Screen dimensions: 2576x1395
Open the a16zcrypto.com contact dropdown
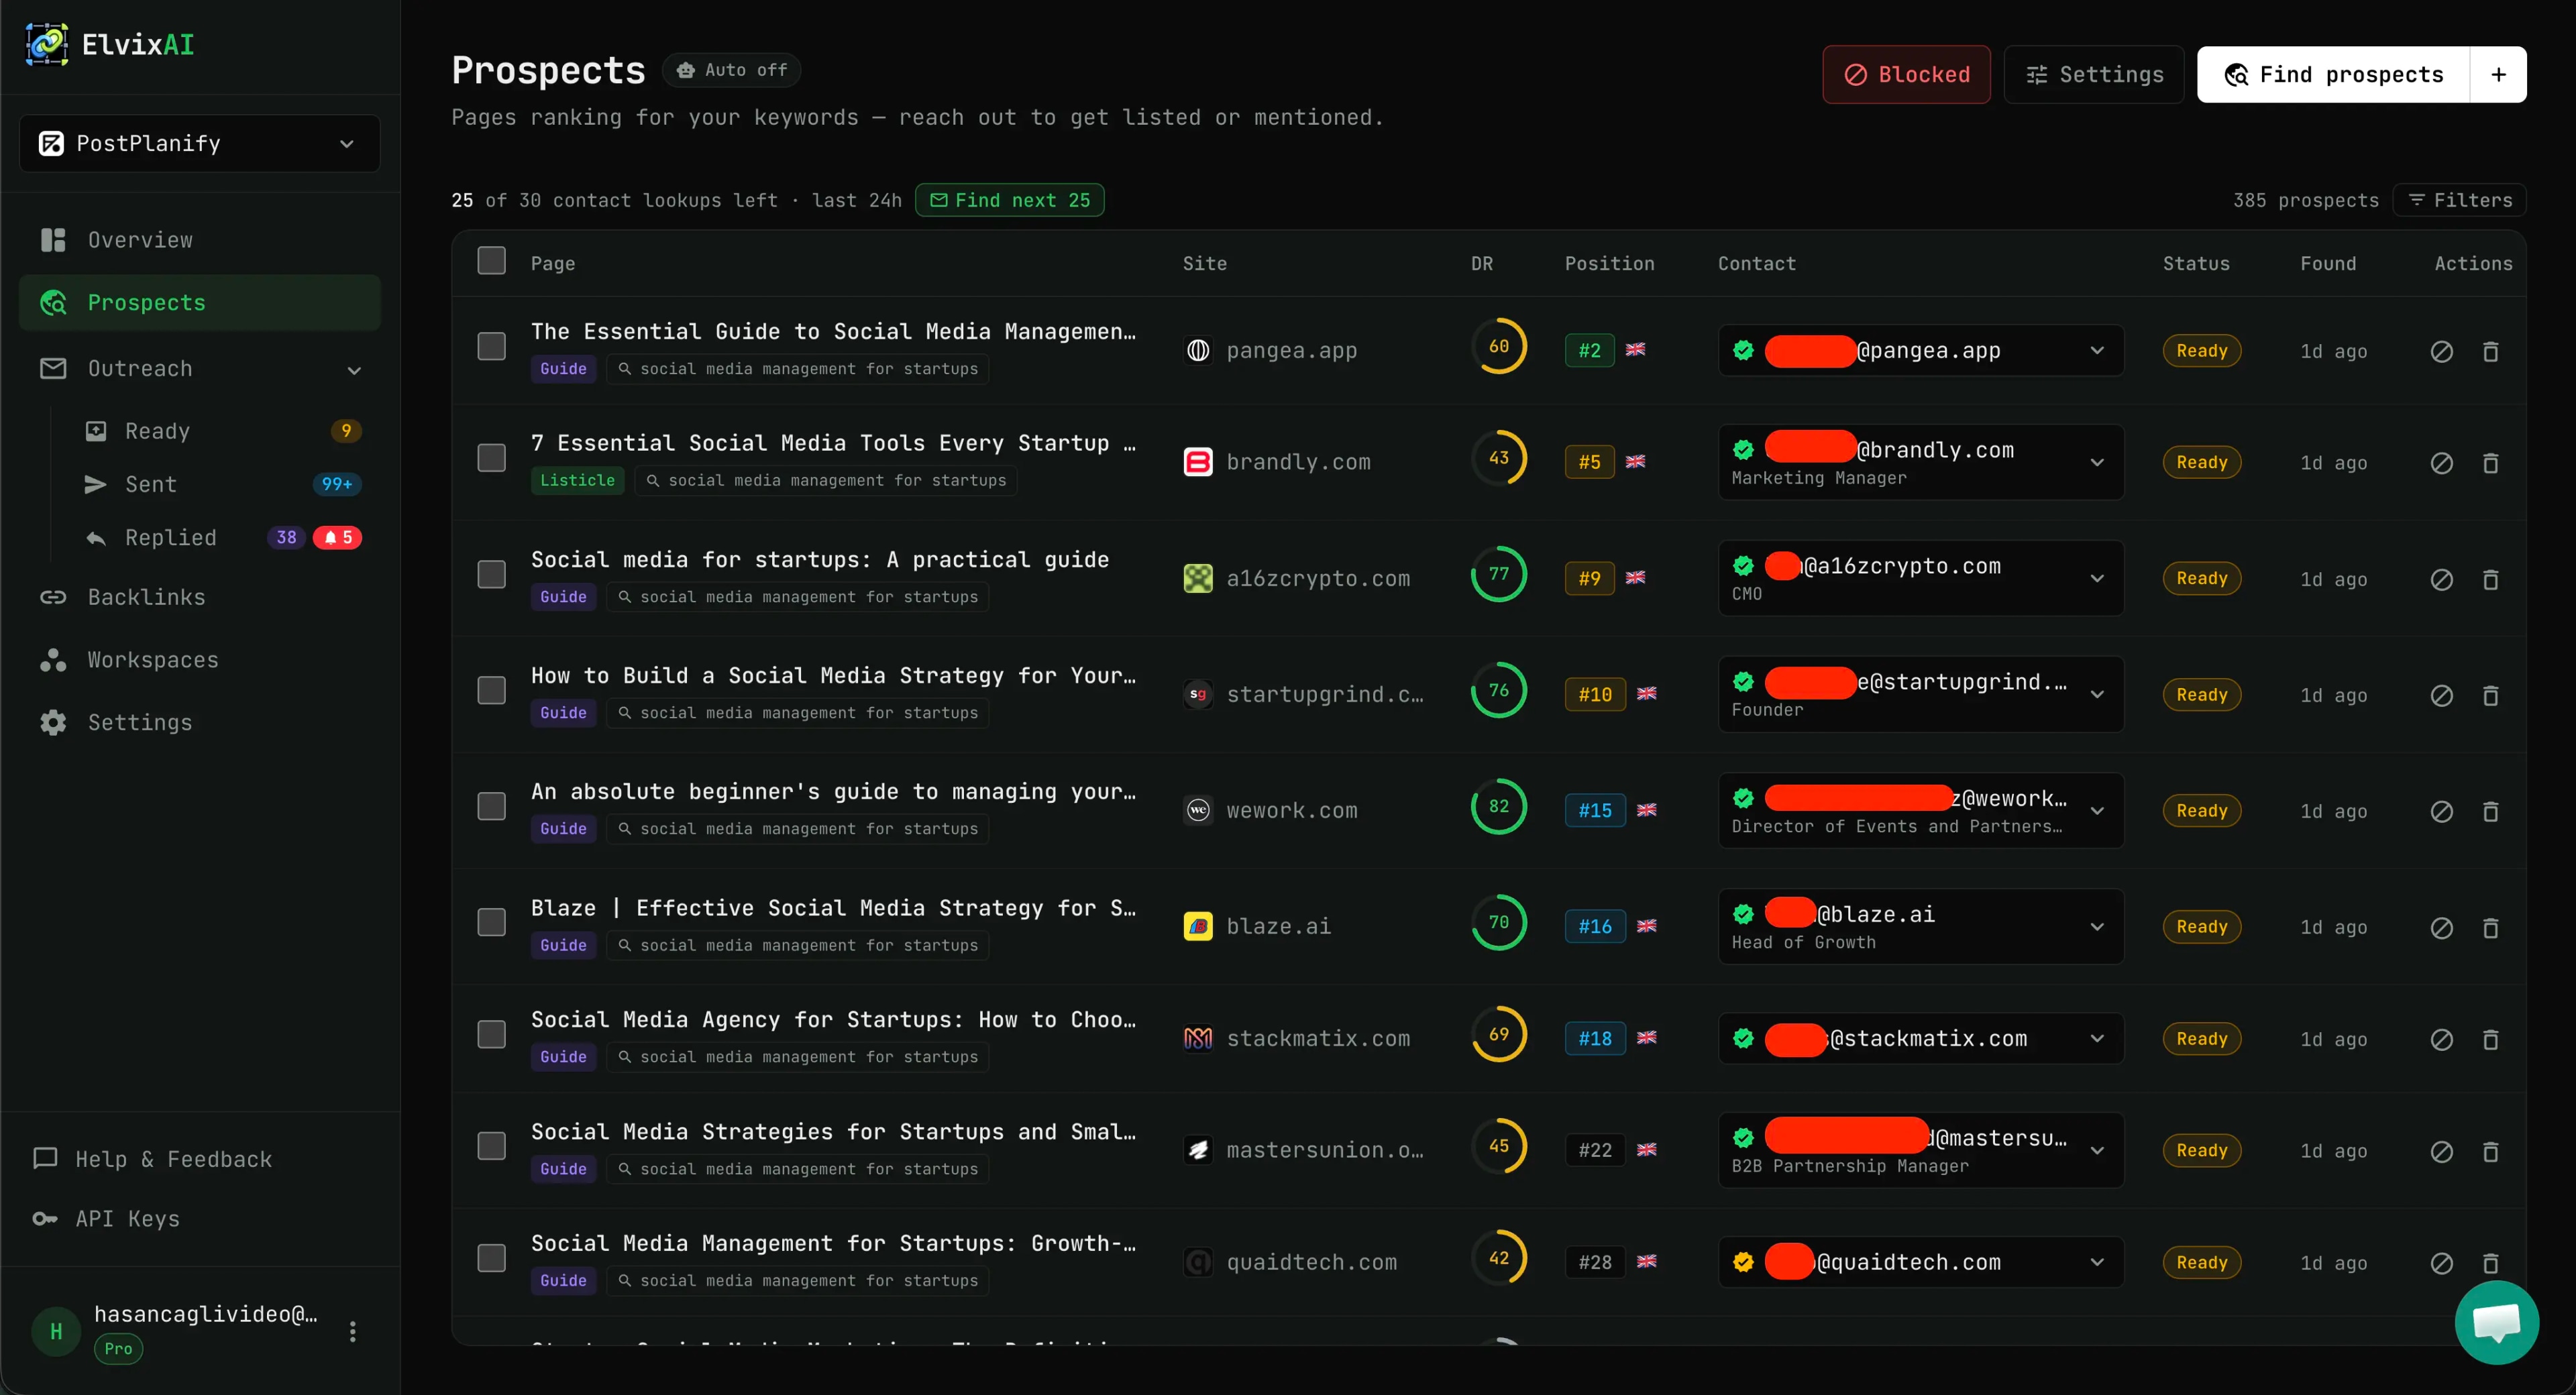2096,578
